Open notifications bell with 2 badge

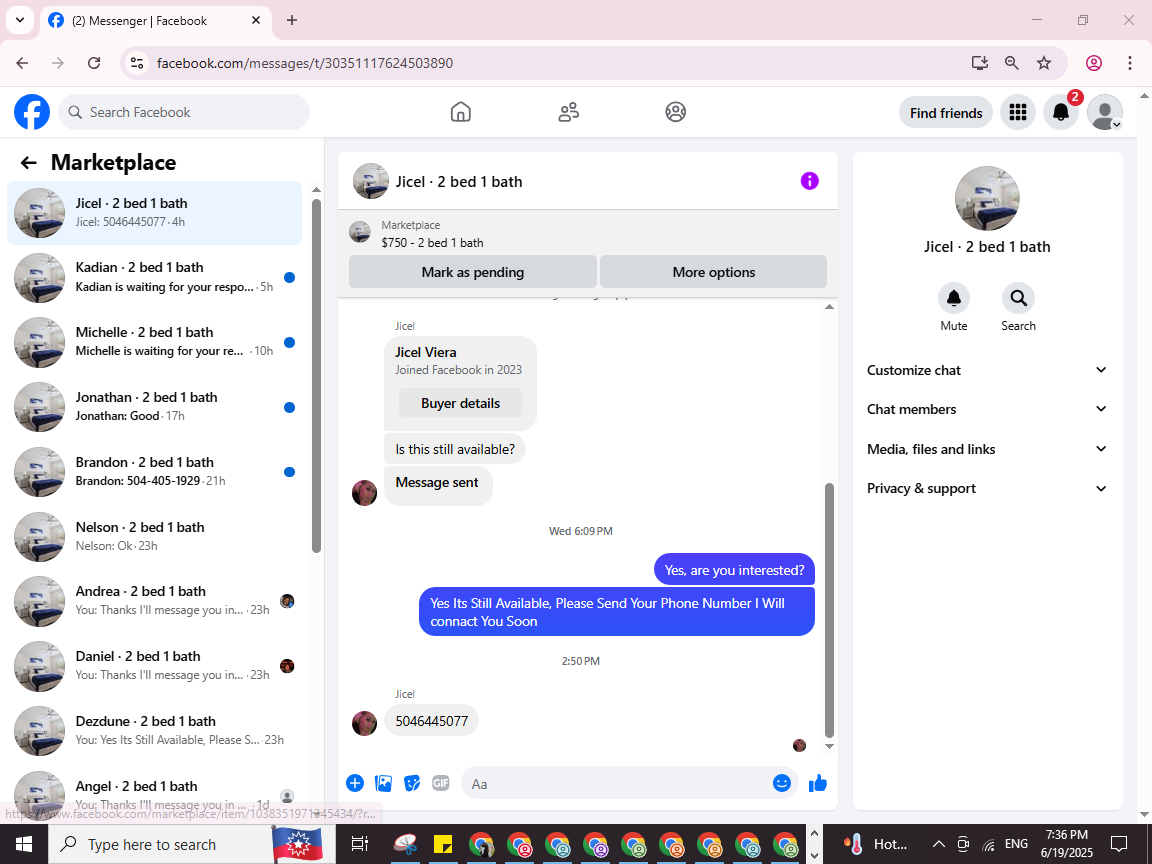click(x=1061, y=112)
